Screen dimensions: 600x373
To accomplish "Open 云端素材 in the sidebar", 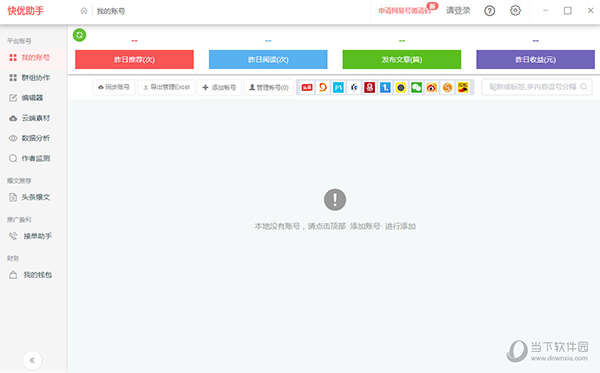I will pyautogui.click(x=33, y=118).
